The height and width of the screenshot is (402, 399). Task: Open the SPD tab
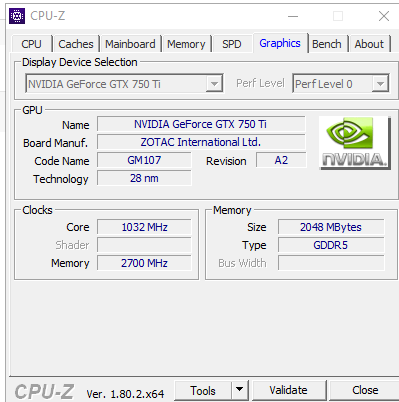[232, 44]
